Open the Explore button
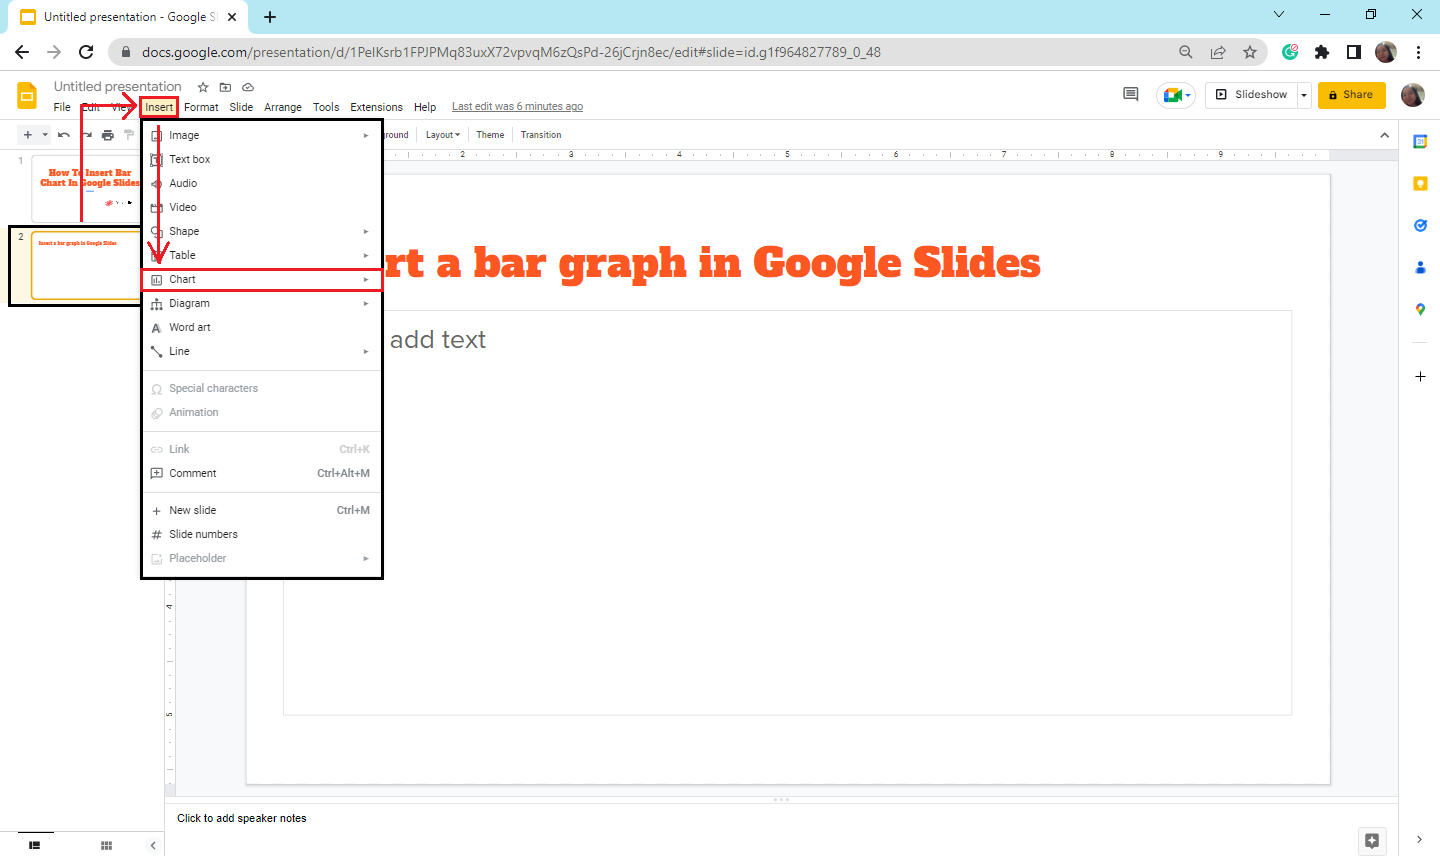 click(1372, 840)
